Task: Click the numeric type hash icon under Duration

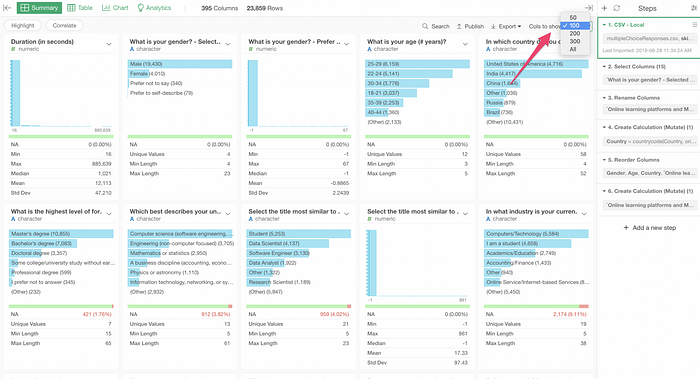Action: pos(13,49)
